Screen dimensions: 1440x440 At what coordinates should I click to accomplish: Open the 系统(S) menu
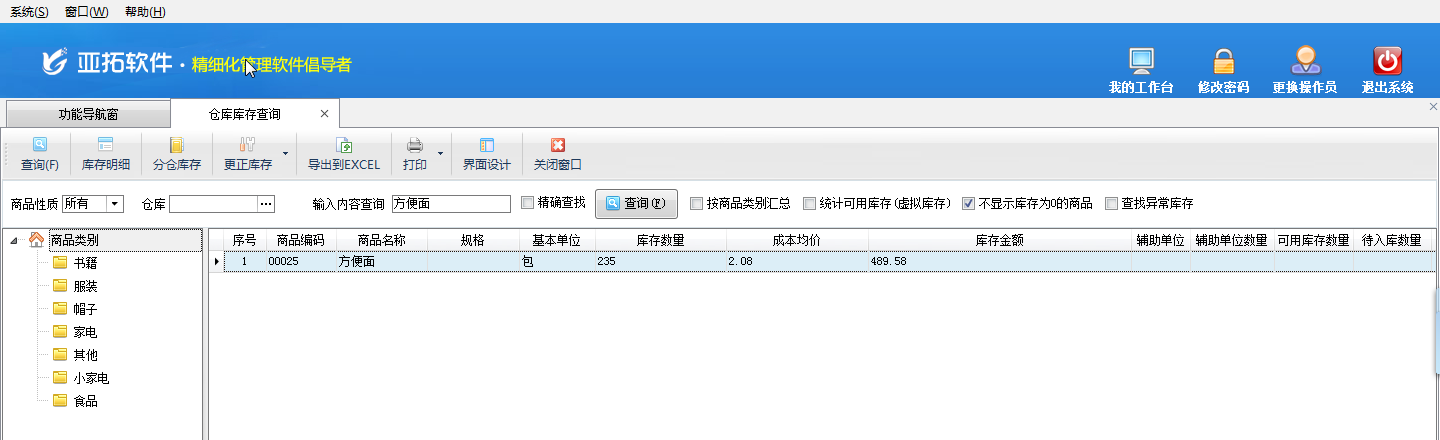(29, 11)
